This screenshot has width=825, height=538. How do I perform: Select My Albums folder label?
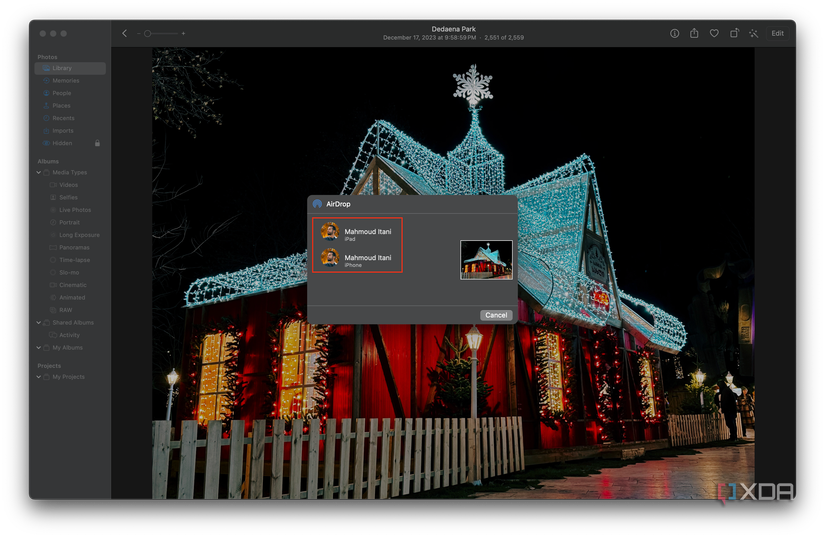[67, 348]
